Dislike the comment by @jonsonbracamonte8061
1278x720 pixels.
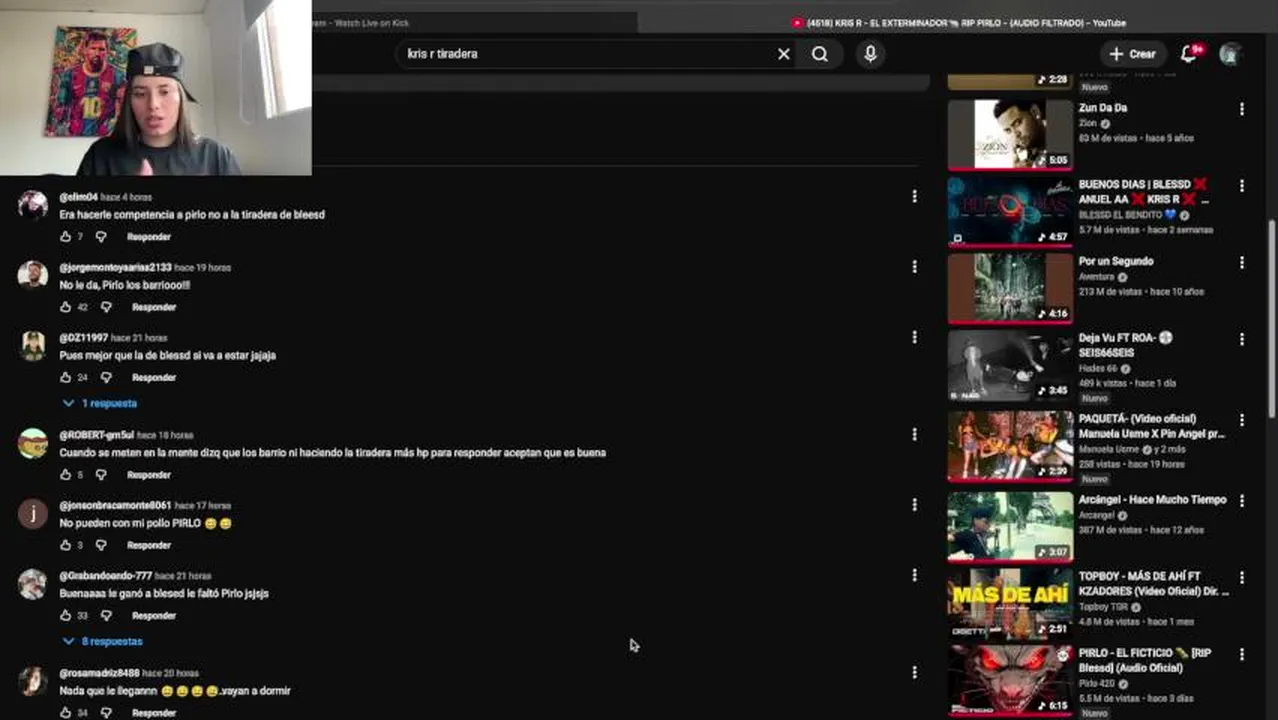[101, 545]
